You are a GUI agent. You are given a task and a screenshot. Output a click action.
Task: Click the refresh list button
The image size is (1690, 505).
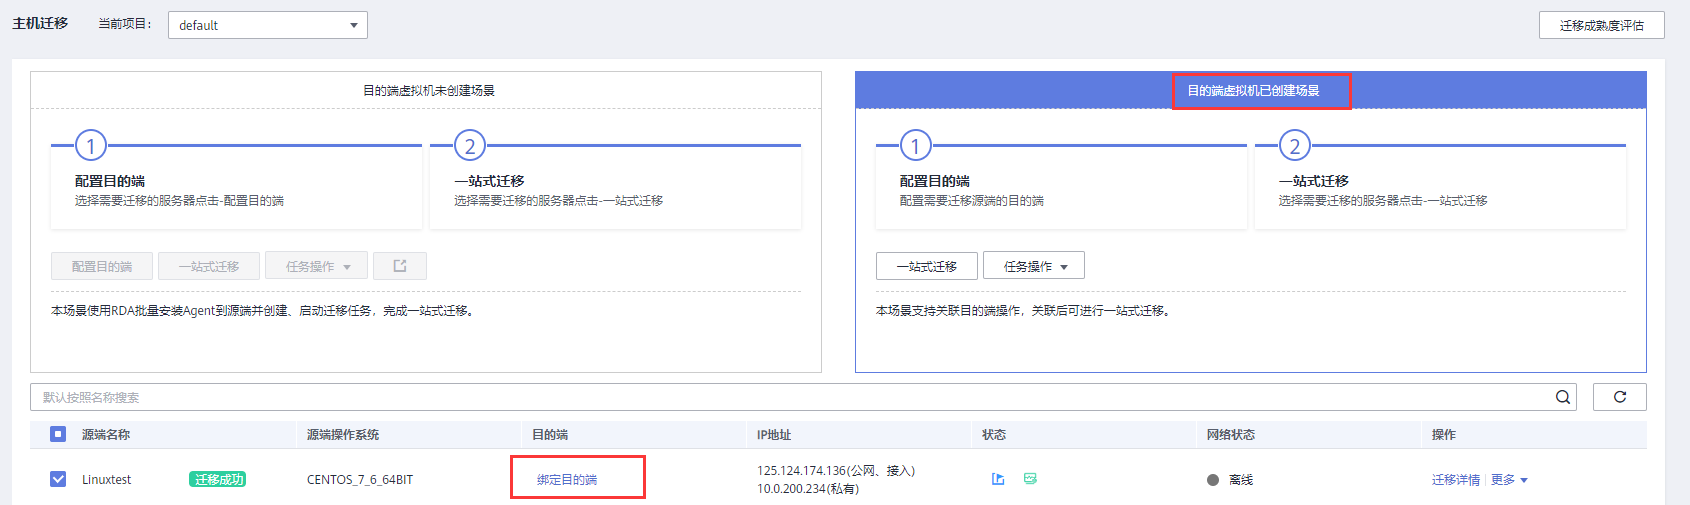click(1619, 397)
